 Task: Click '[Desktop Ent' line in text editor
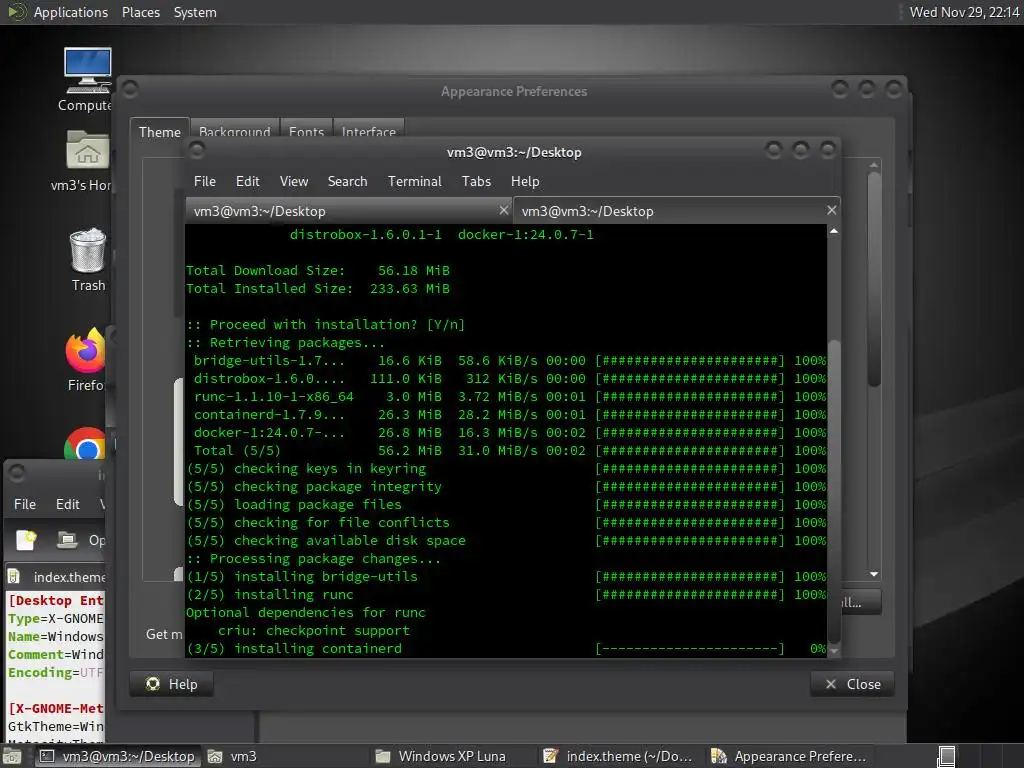[x=56, y=600]
